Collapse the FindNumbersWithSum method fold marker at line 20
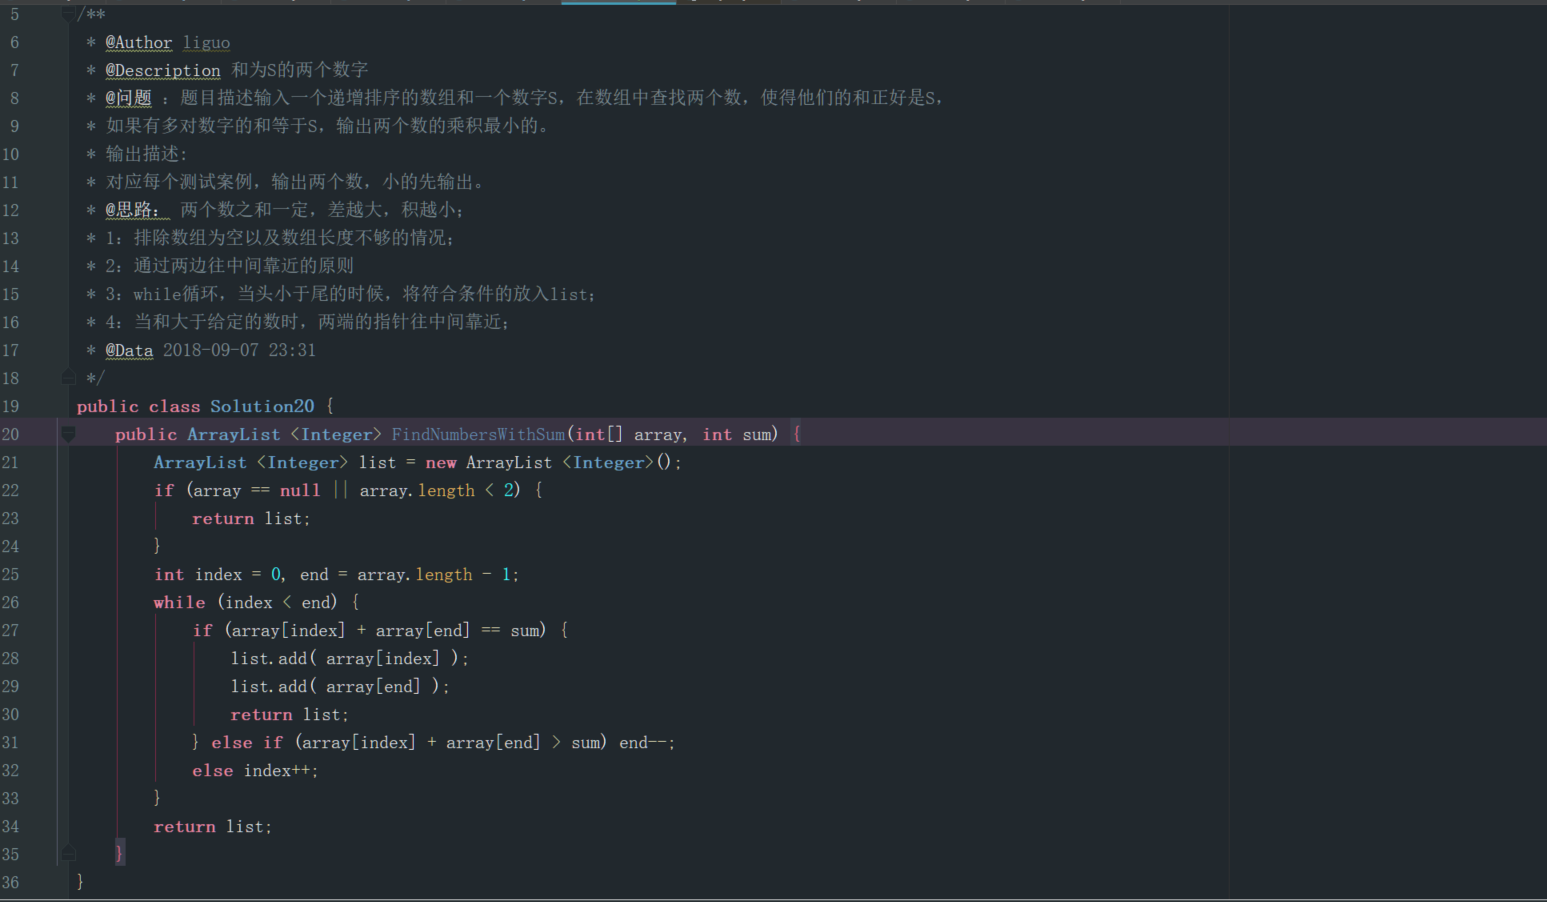The width and height of the screenshot is (1547, 902). click(x=68, y=434)
